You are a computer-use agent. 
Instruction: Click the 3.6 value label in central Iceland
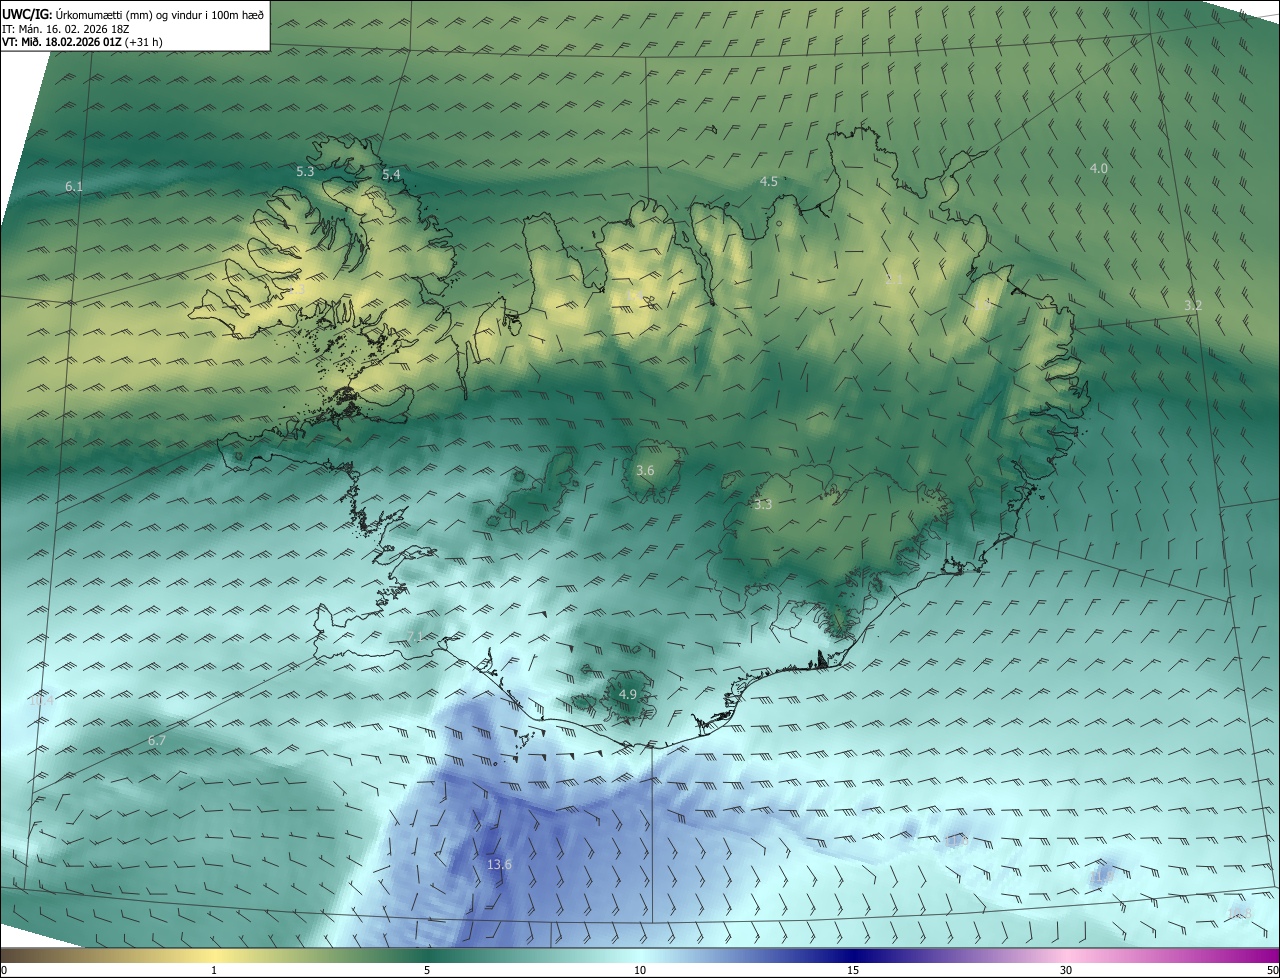[645, 471]
